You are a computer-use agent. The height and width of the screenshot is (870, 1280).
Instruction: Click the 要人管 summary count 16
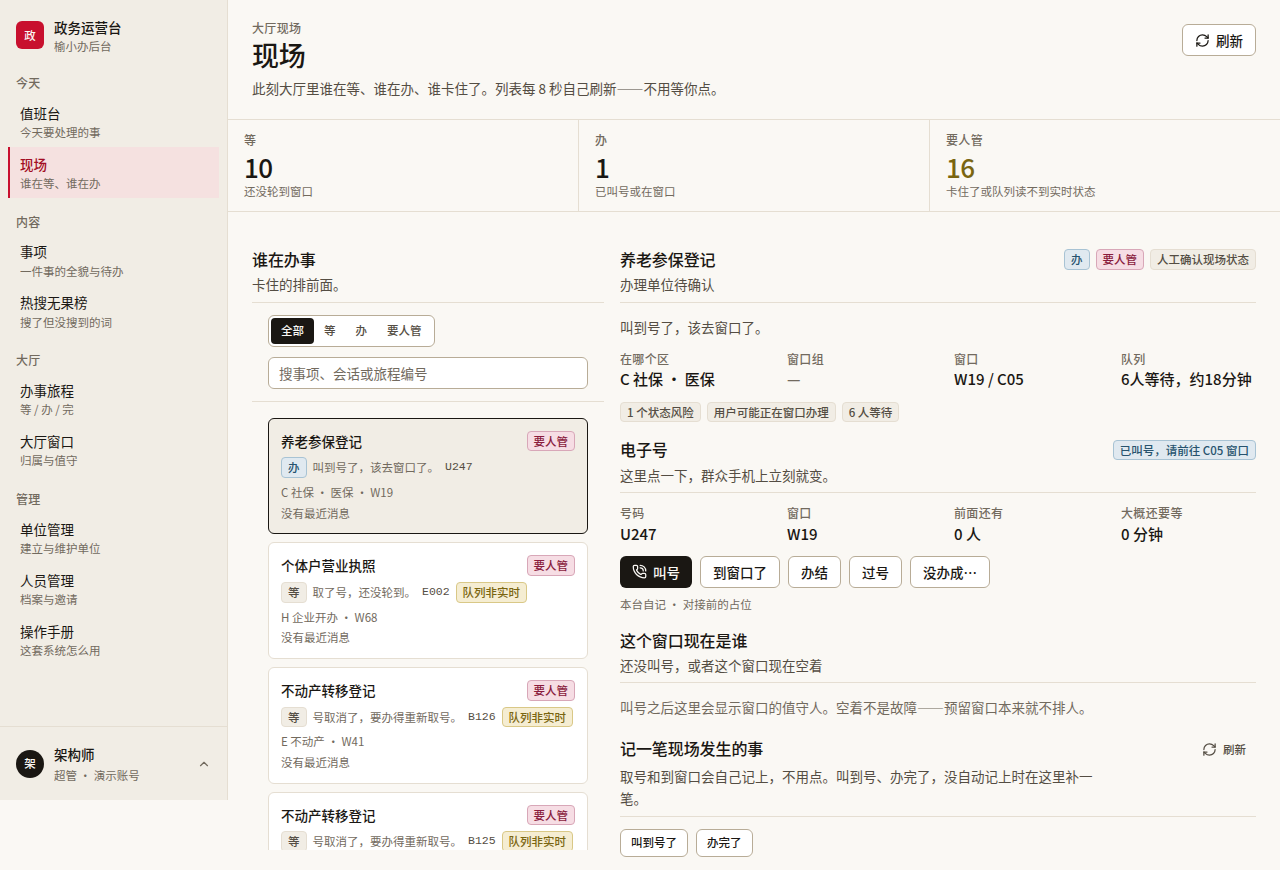click(960, 168)
